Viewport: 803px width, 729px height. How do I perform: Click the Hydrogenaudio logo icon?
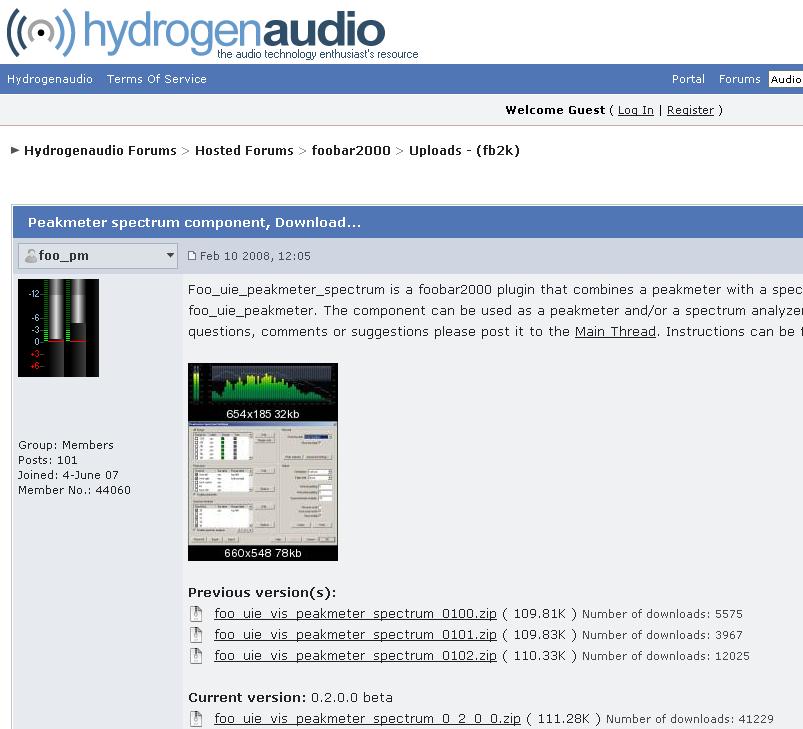[x=40, y=32]
